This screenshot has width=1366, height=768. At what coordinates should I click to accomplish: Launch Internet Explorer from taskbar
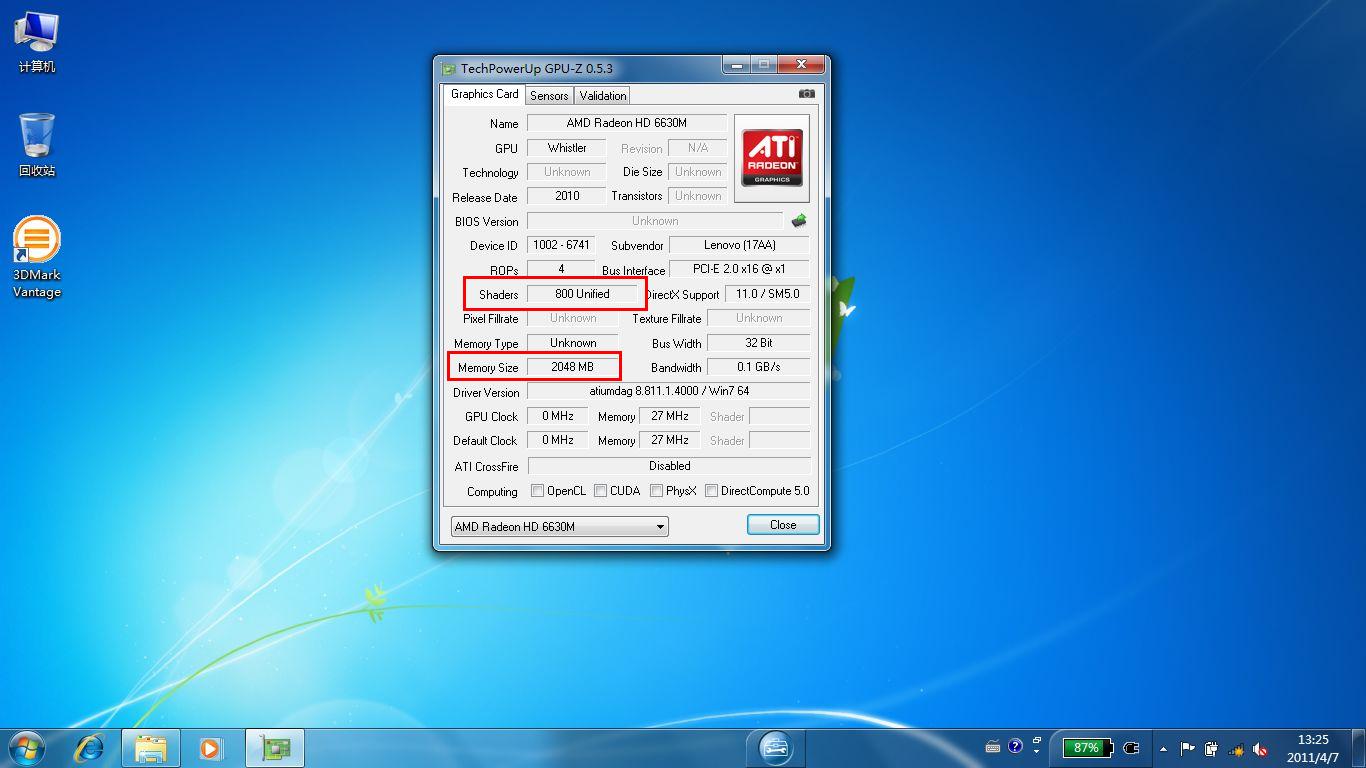click(x=90, y=748)
